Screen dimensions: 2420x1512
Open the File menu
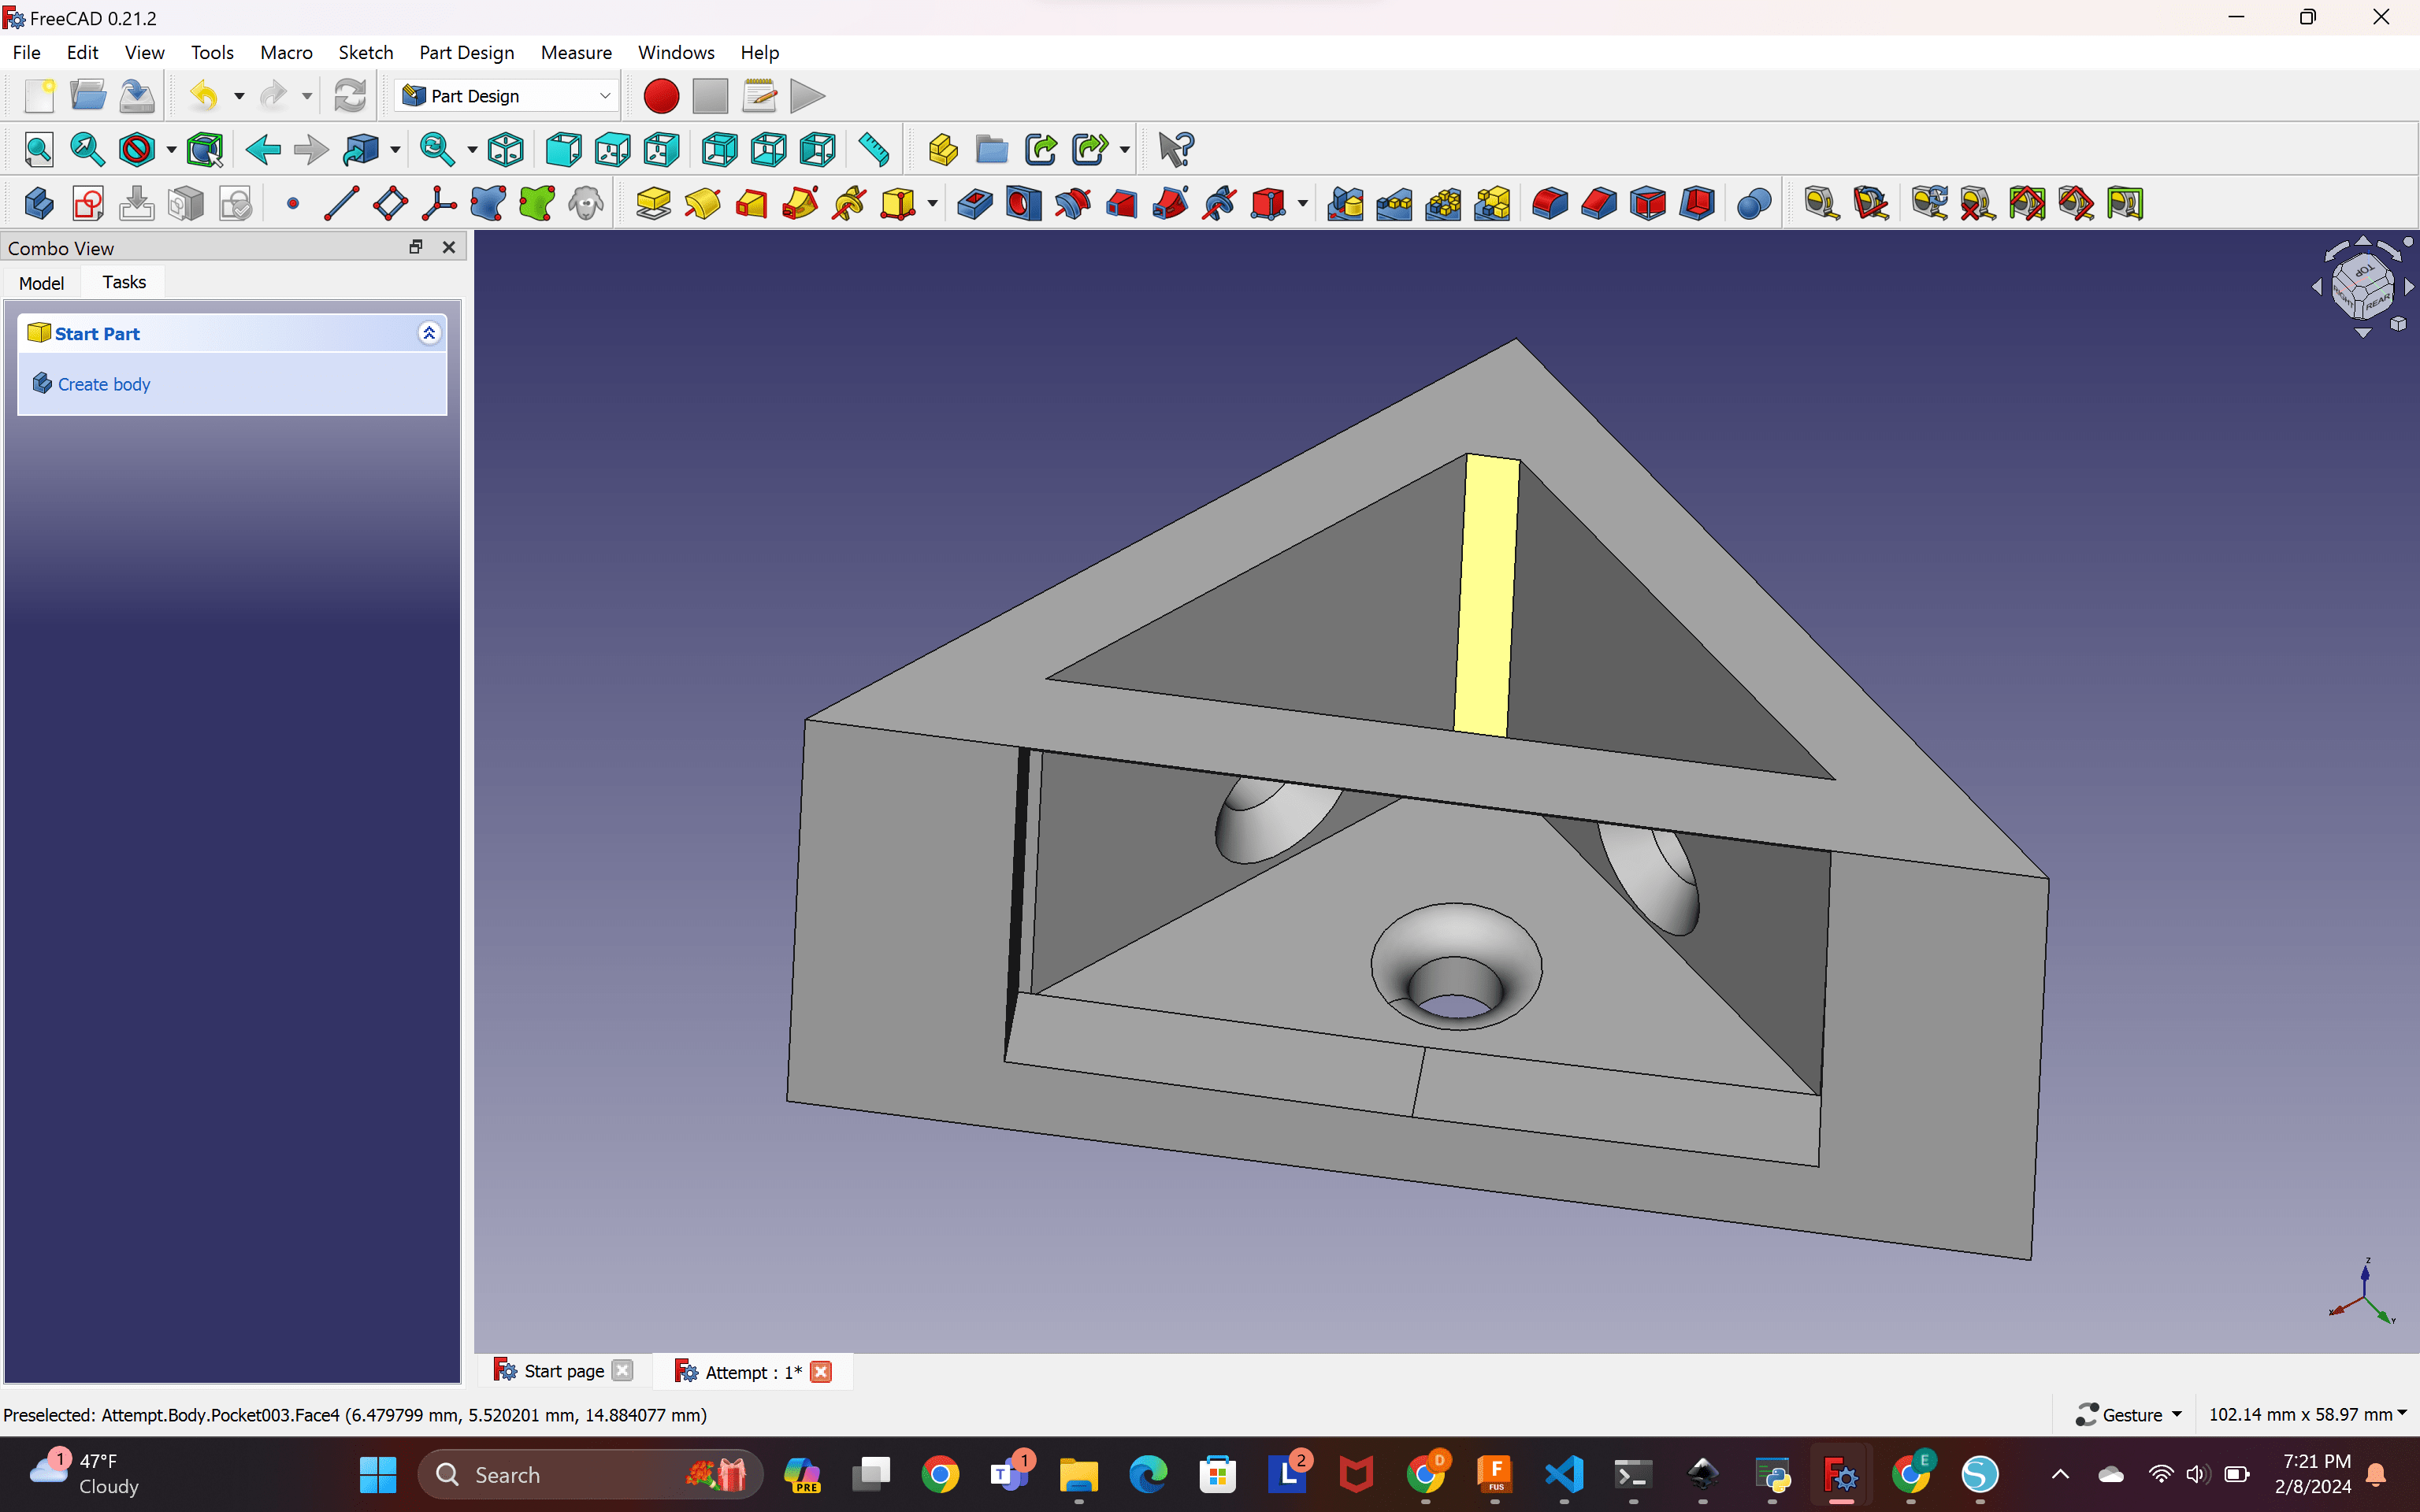[x=26, y=52]
